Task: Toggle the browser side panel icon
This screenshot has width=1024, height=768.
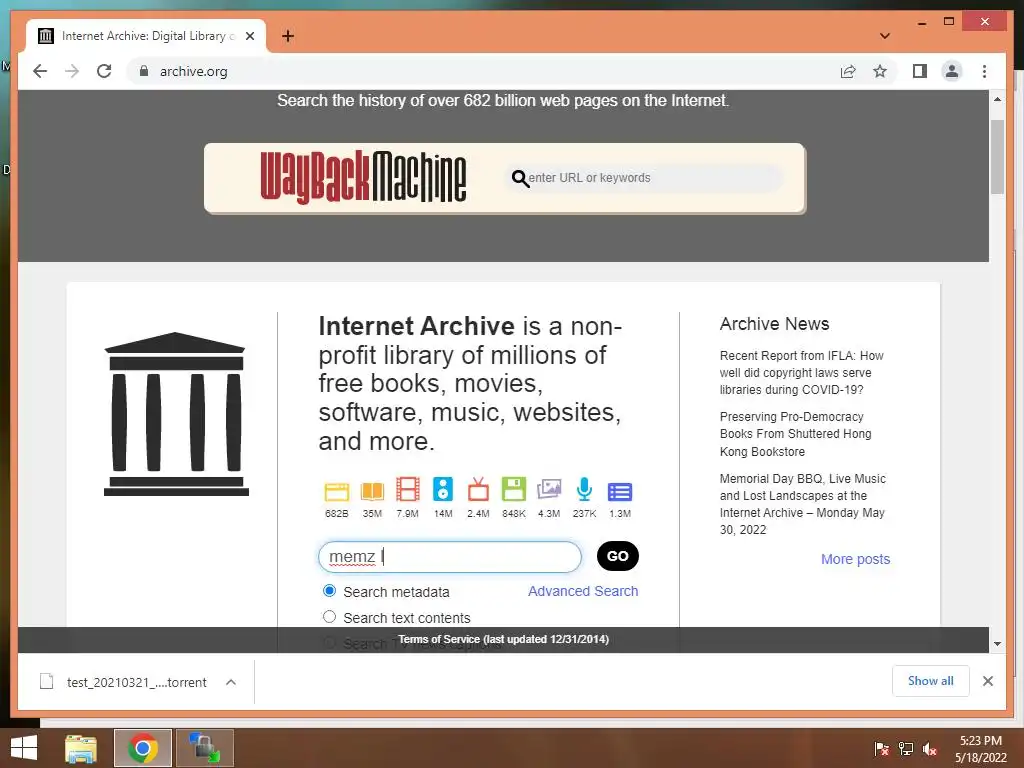Action: [x=920, y=71]
